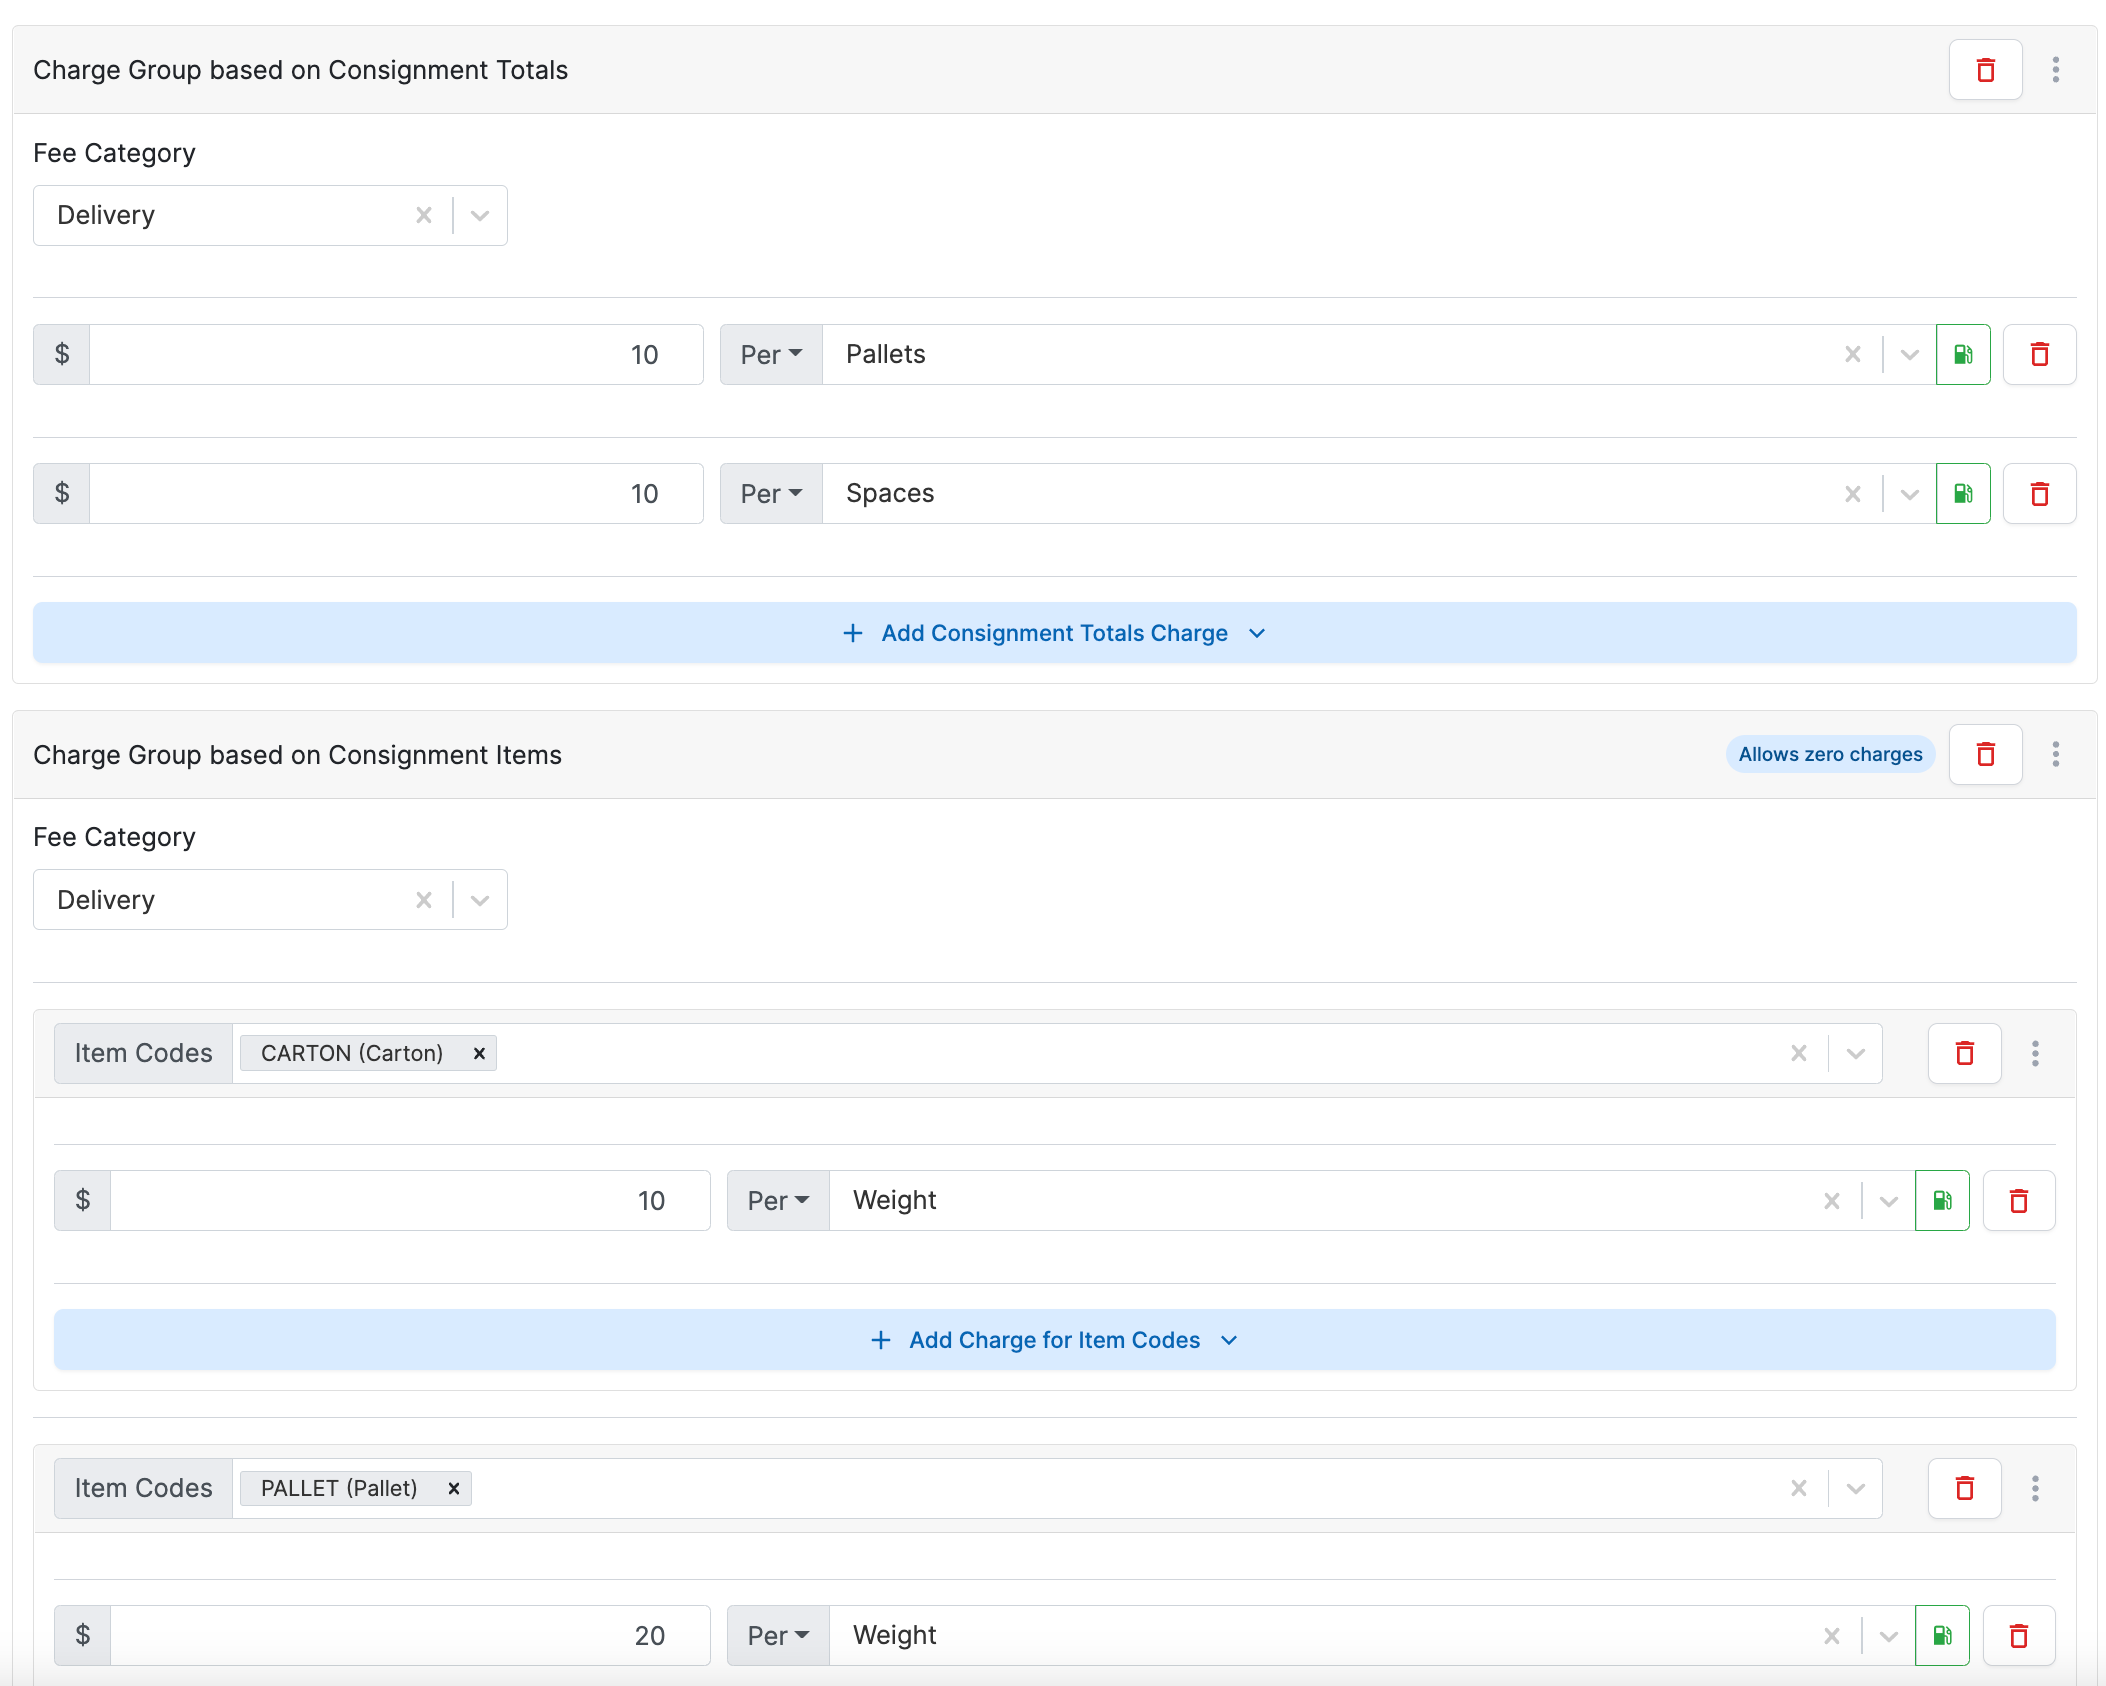This screenshot has height=1686, width=2106.
Task: Open Per dropdown on PALLET Weight row
Action: 778,1636
